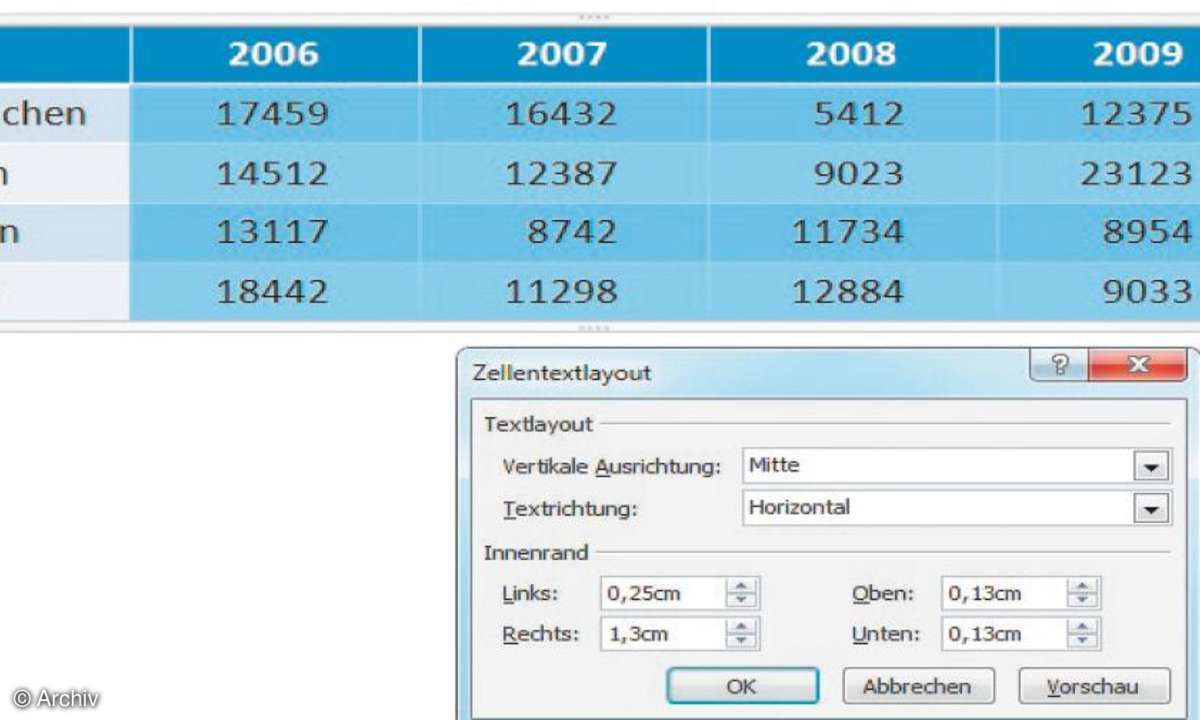Lower the Unten margin using down arrow
This screenshot has width=1200, height=720.
[1082, 641]
